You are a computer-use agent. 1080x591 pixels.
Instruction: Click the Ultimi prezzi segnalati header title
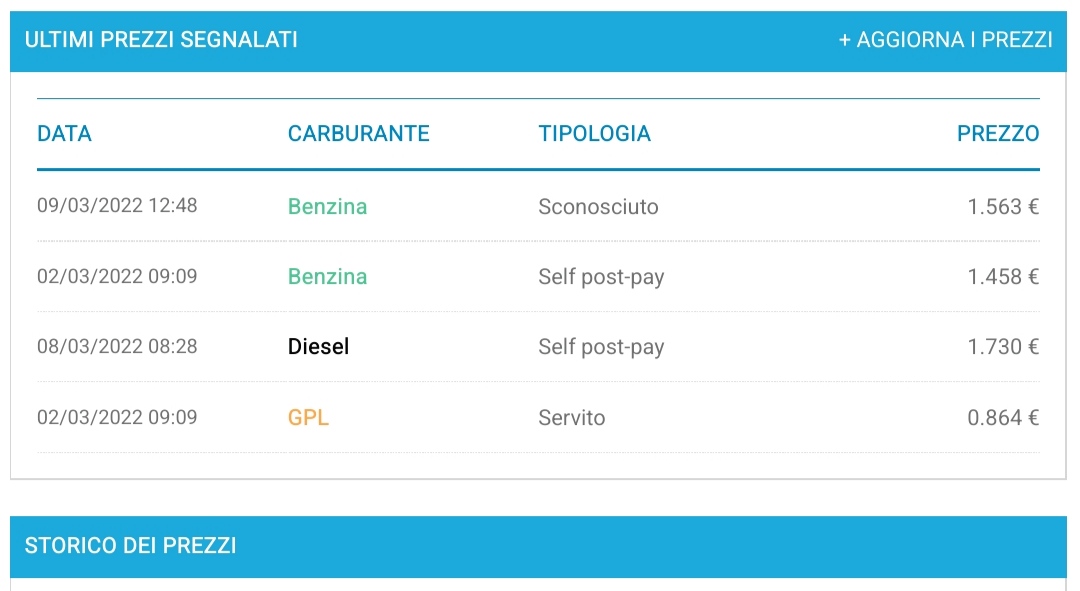(x=161, y=40)
